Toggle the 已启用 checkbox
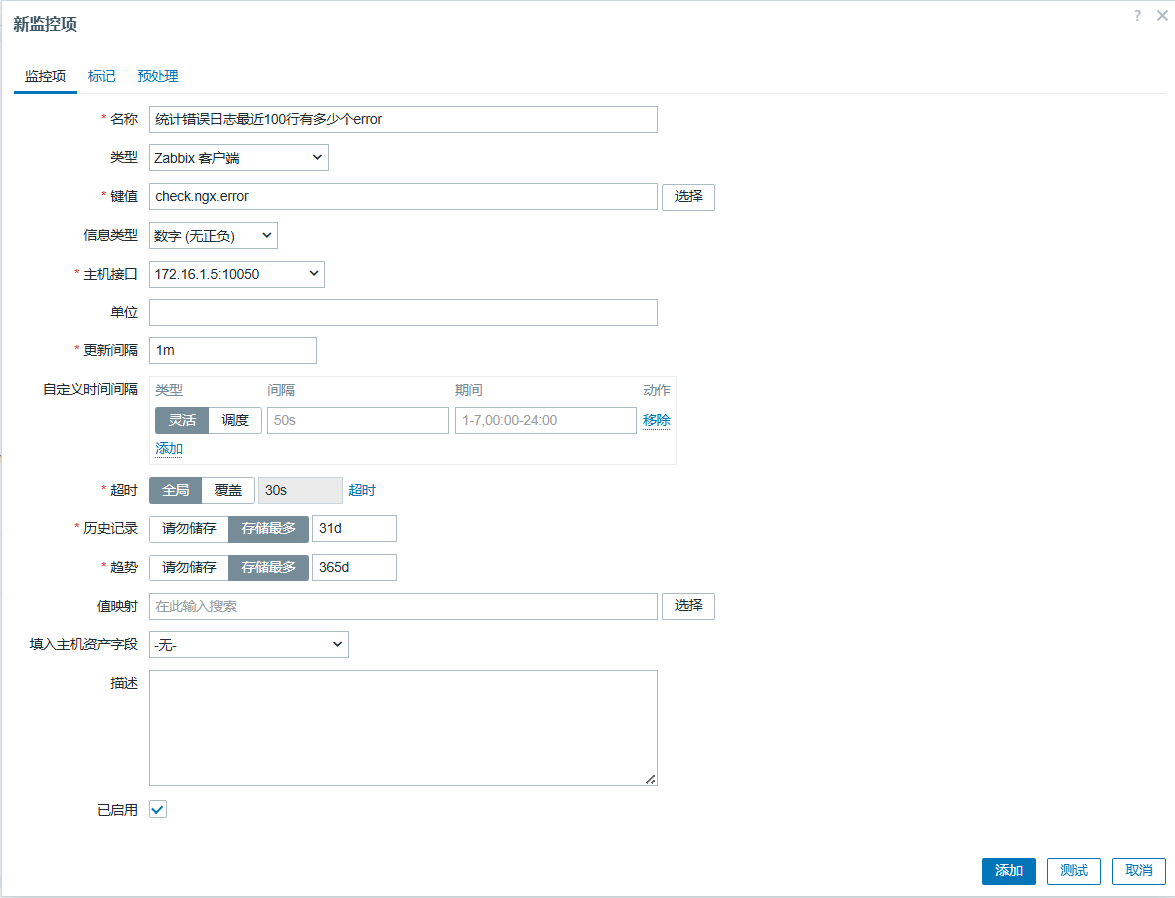 158,809
